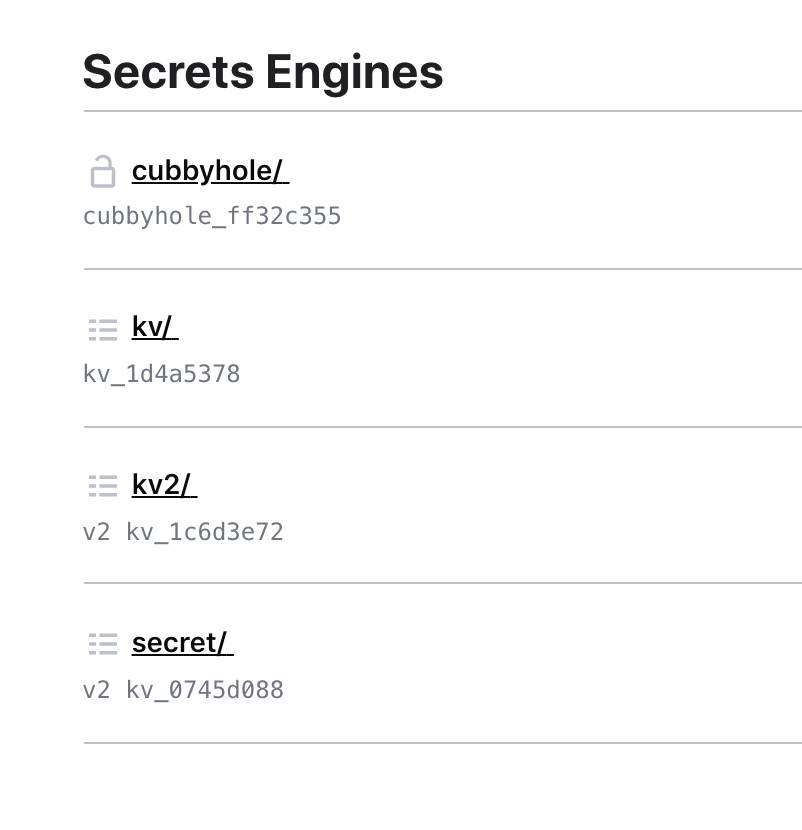802x830 pixels.
Task: Click the list icon beside kv2/
Action: (103, 486)
